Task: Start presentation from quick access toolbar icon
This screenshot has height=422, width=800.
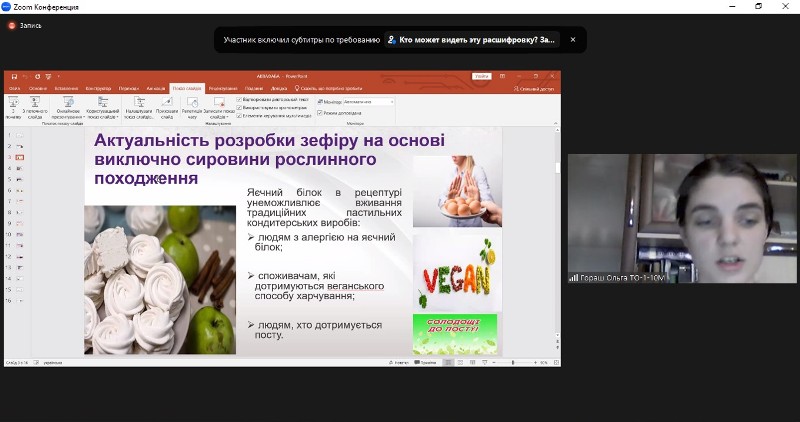Action: [x=48, y=77]
